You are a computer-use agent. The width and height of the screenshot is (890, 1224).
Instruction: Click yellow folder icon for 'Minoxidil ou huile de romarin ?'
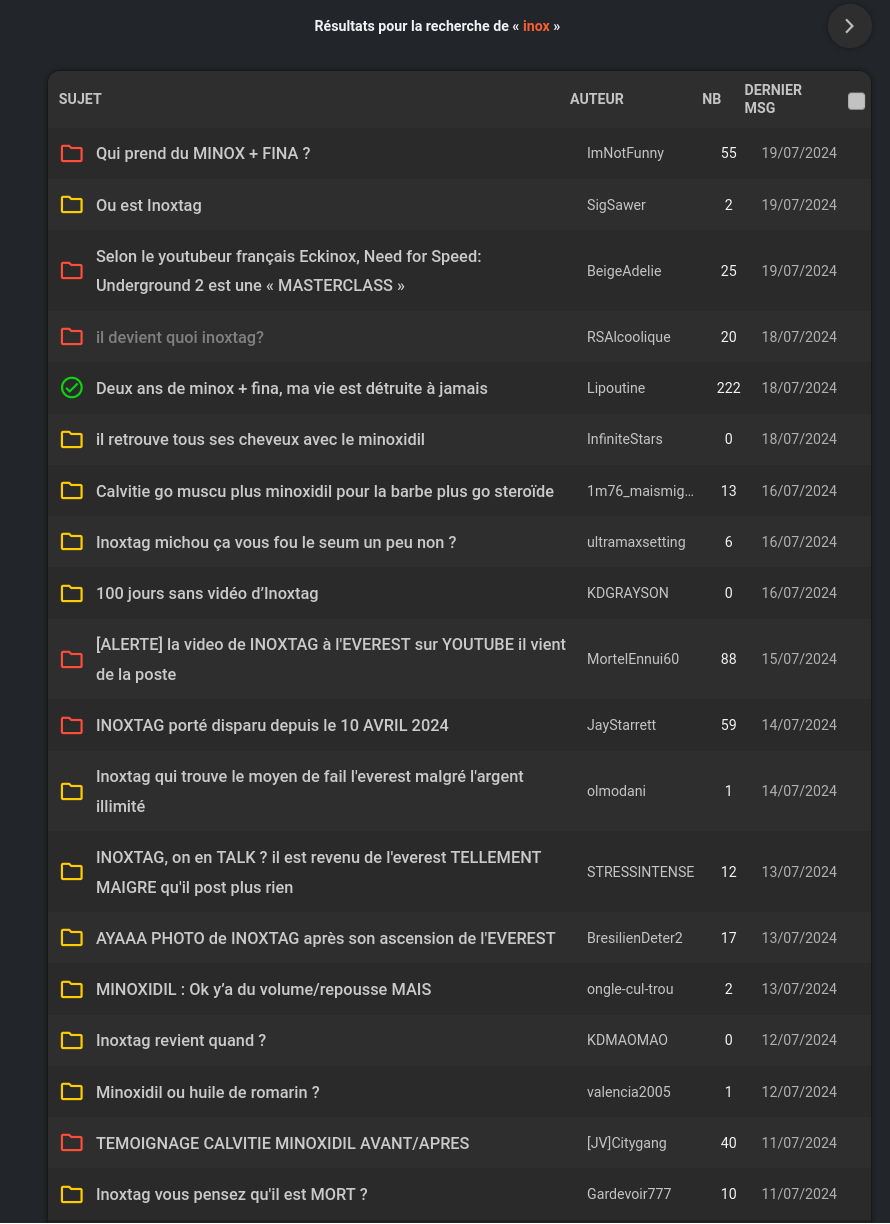click(x=71, y=1092)
